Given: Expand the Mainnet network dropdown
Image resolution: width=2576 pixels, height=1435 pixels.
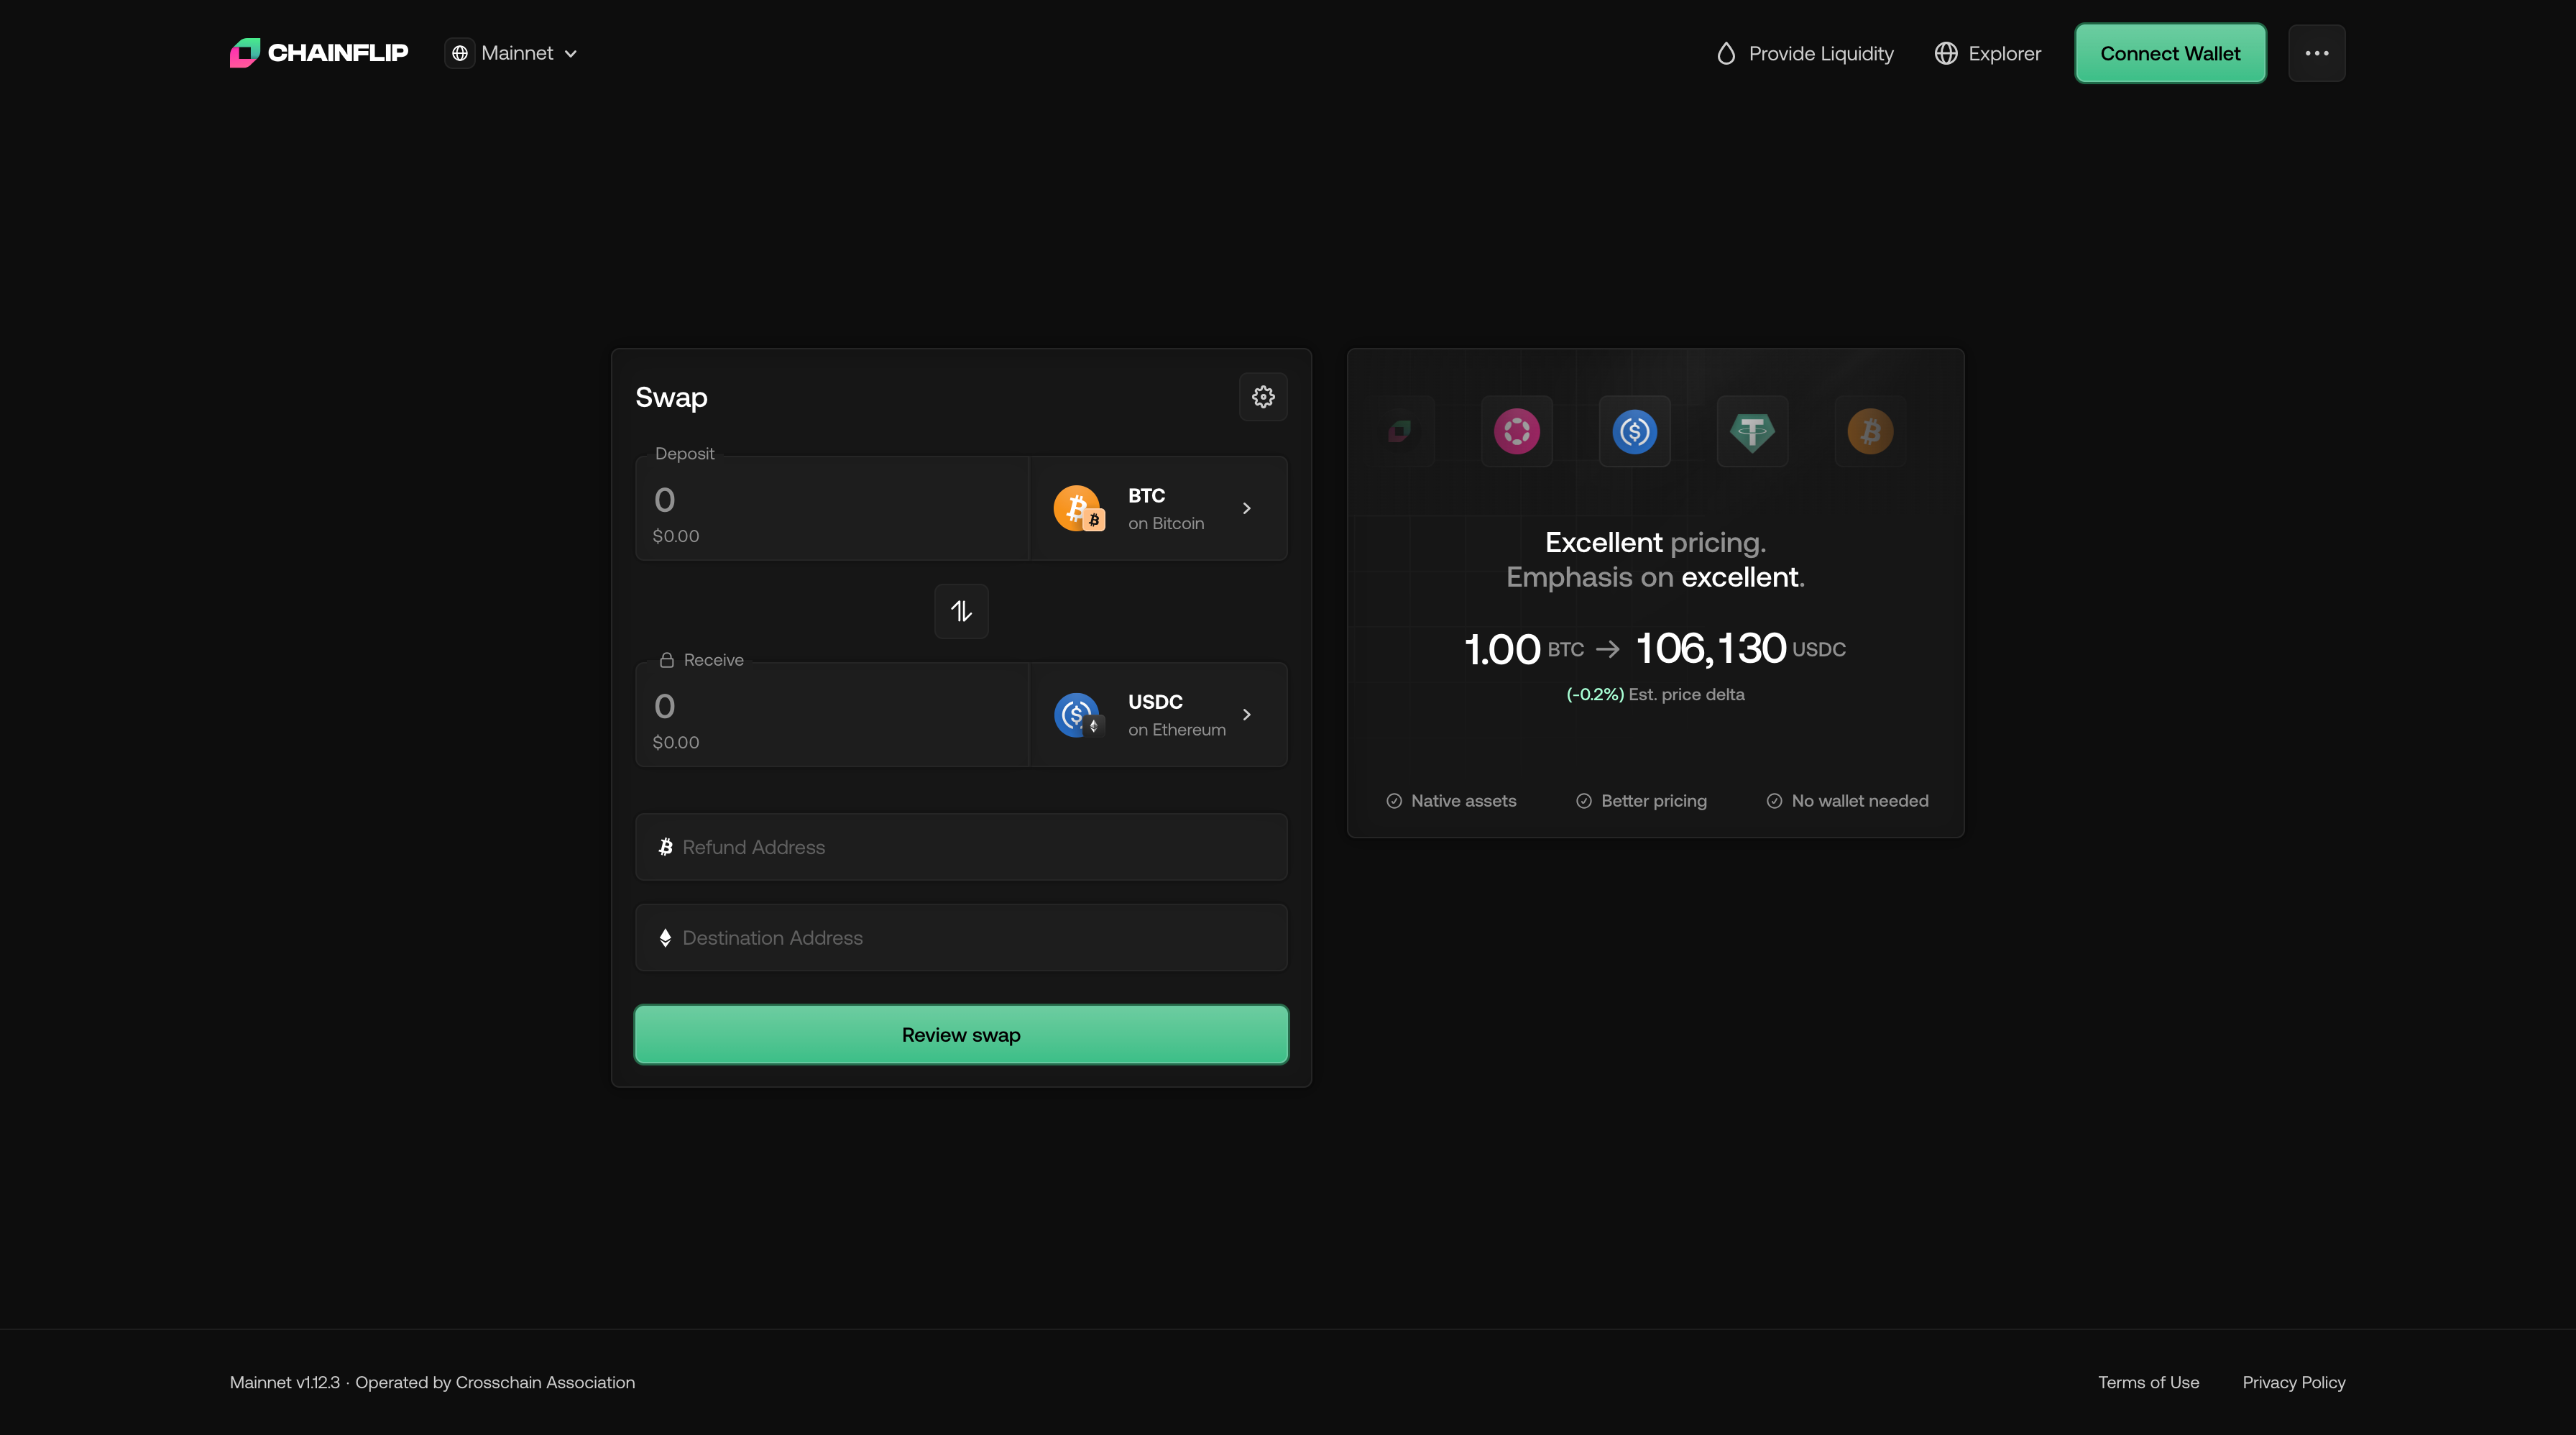Looking at the screenshot, I should [515, 53].
